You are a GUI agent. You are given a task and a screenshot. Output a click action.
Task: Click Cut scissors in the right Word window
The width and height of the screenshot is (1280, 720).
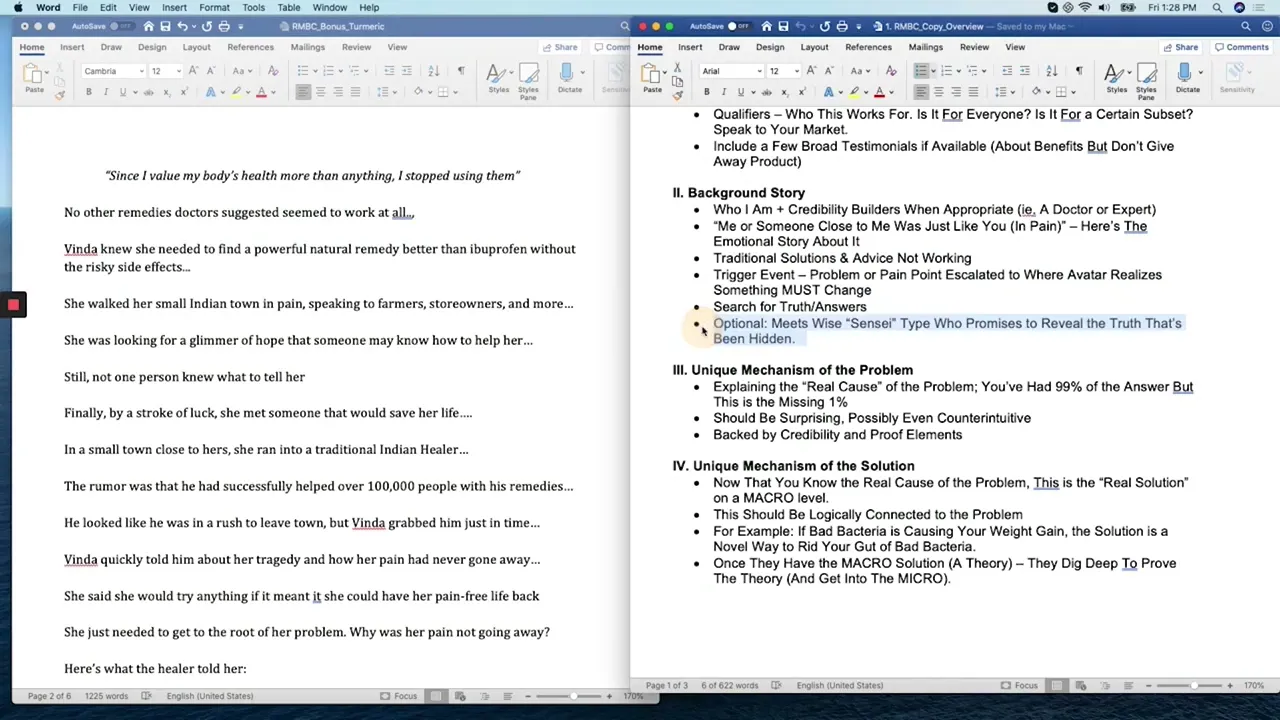(x=677, y=68)
